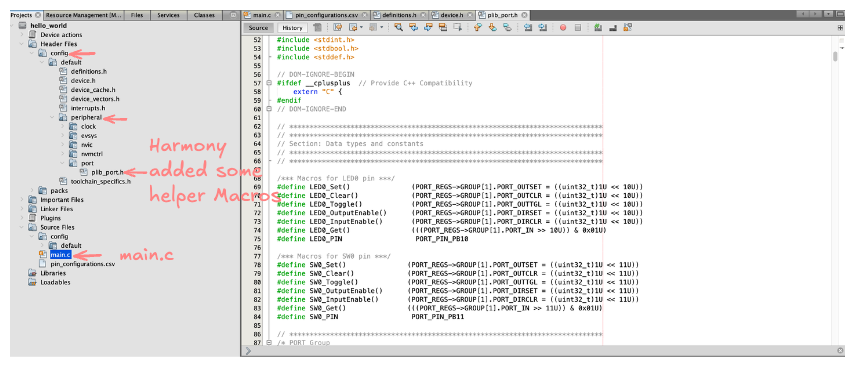Click Shift Line Left icon

pos(528,27)
